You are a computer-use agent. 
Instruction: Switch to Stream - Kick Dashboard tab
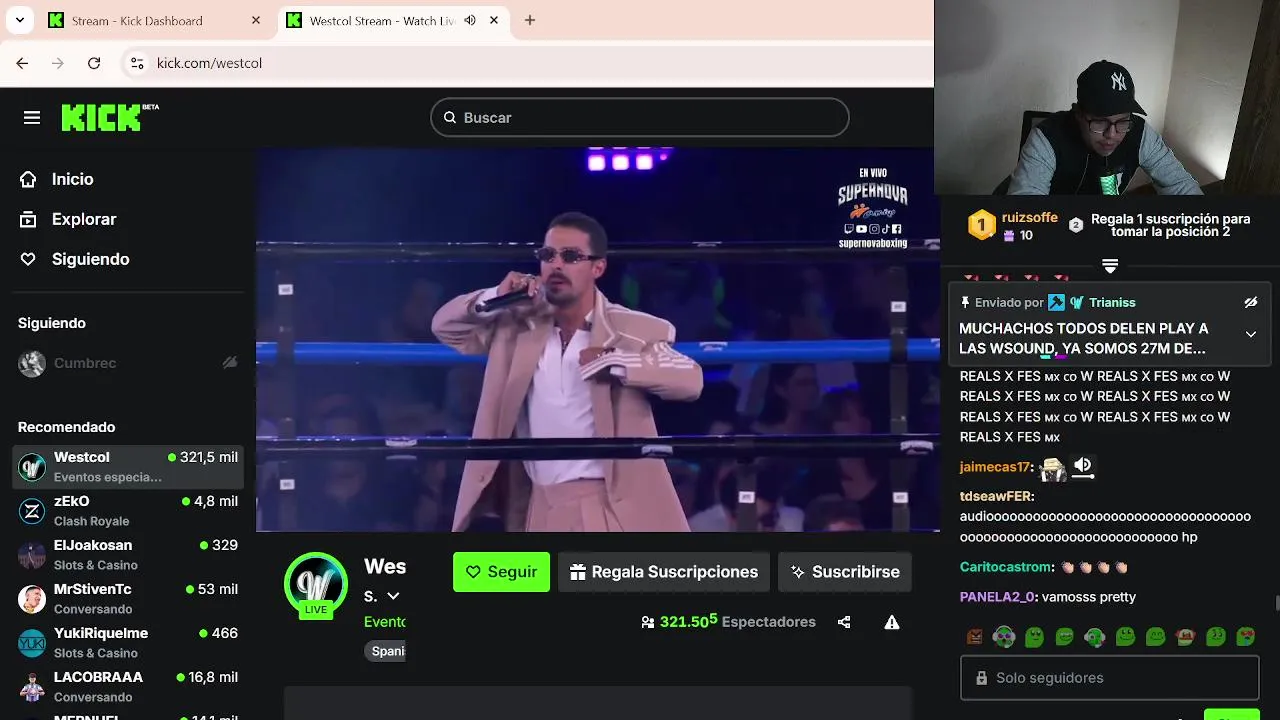pyautogui.click(x=155, y=20)
